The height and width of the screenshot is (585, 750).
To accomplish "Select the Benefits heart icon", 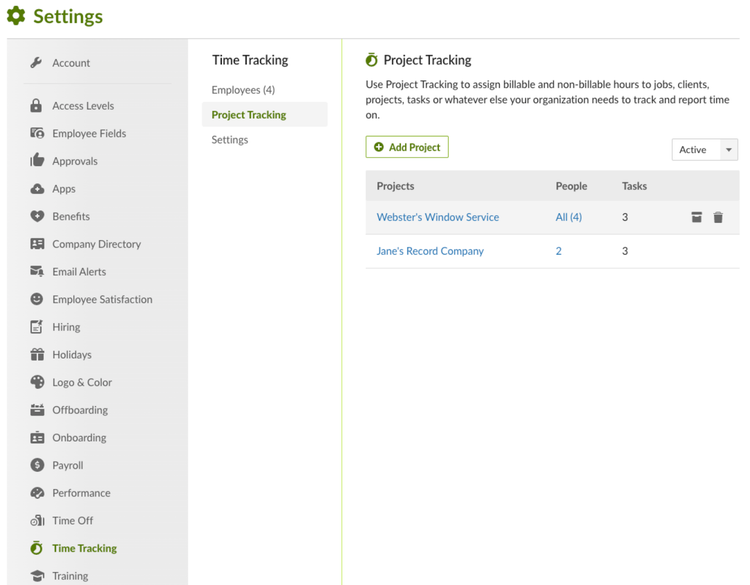I will (37, 216).
